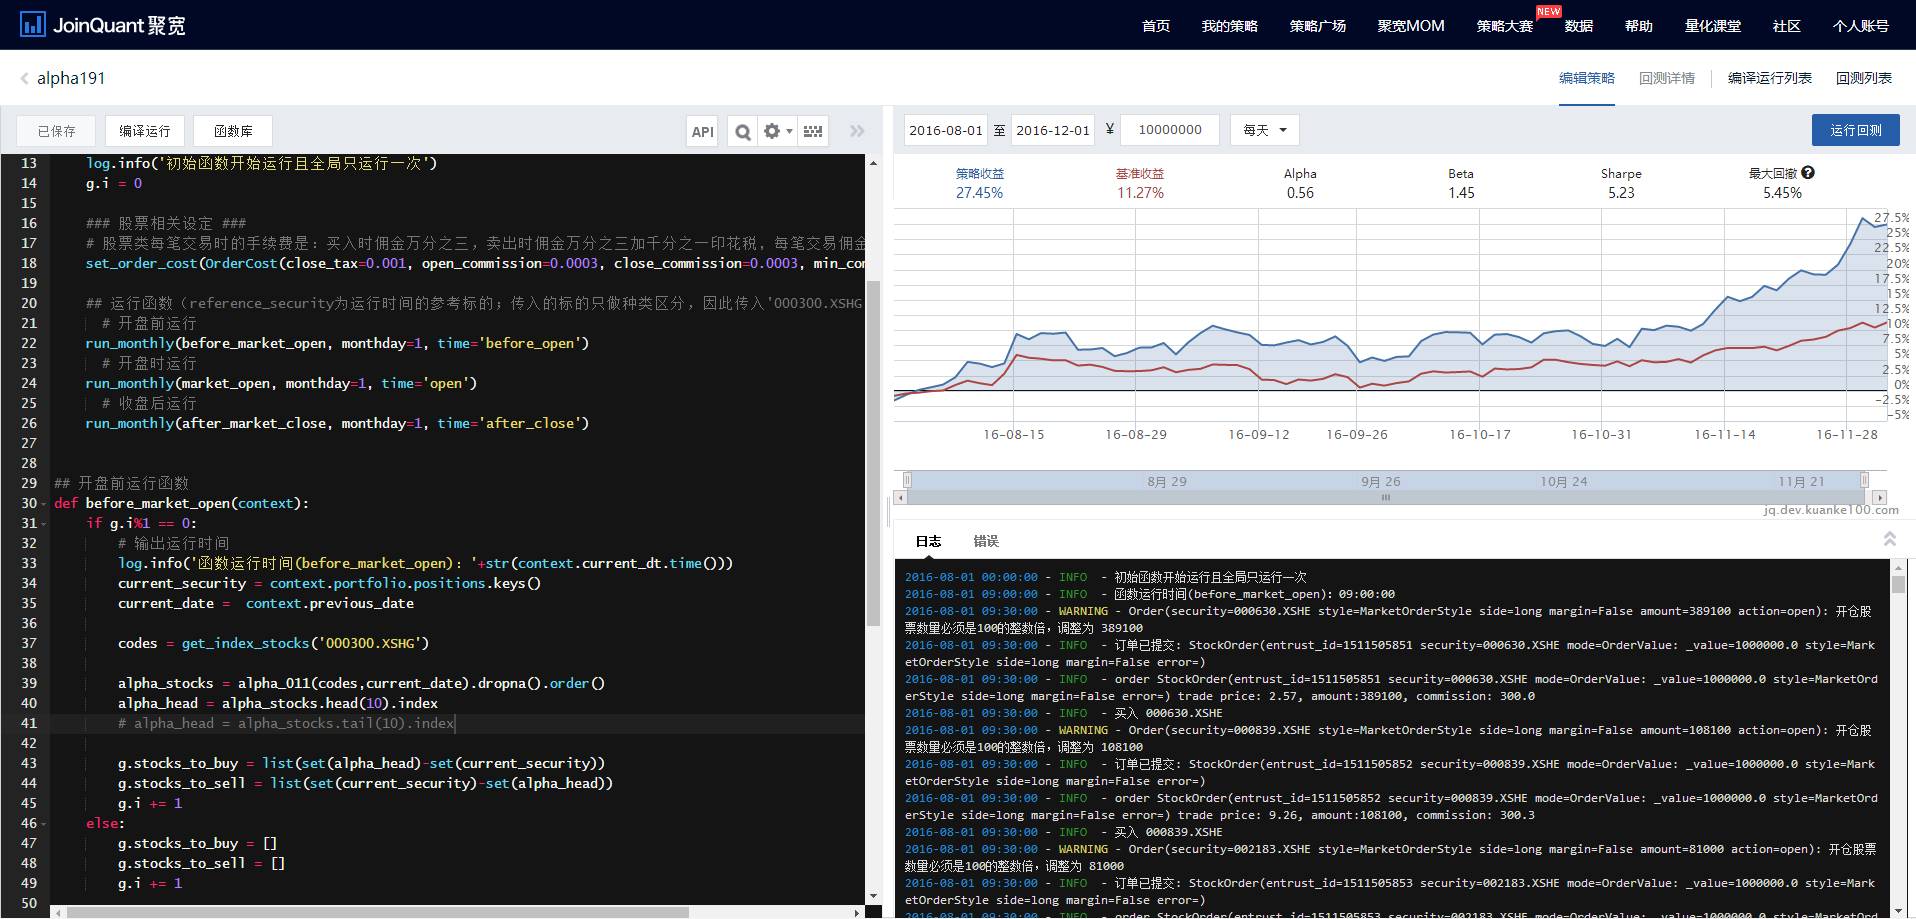Viewport: 1916px width, 919px height.
Task: Click code line 37 get_index_stocks
Action: [x=273, y=643]
